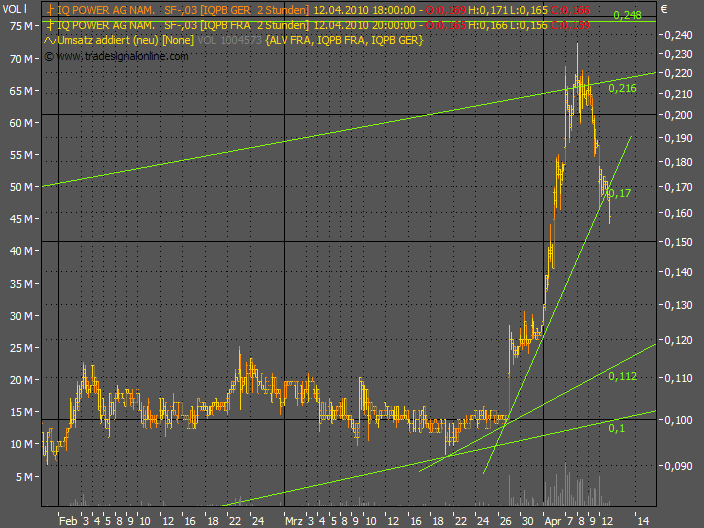The width and height of the screenshot is (704, 528).
Task: Click the Apr label on the date axis
Action: [553, 521]
